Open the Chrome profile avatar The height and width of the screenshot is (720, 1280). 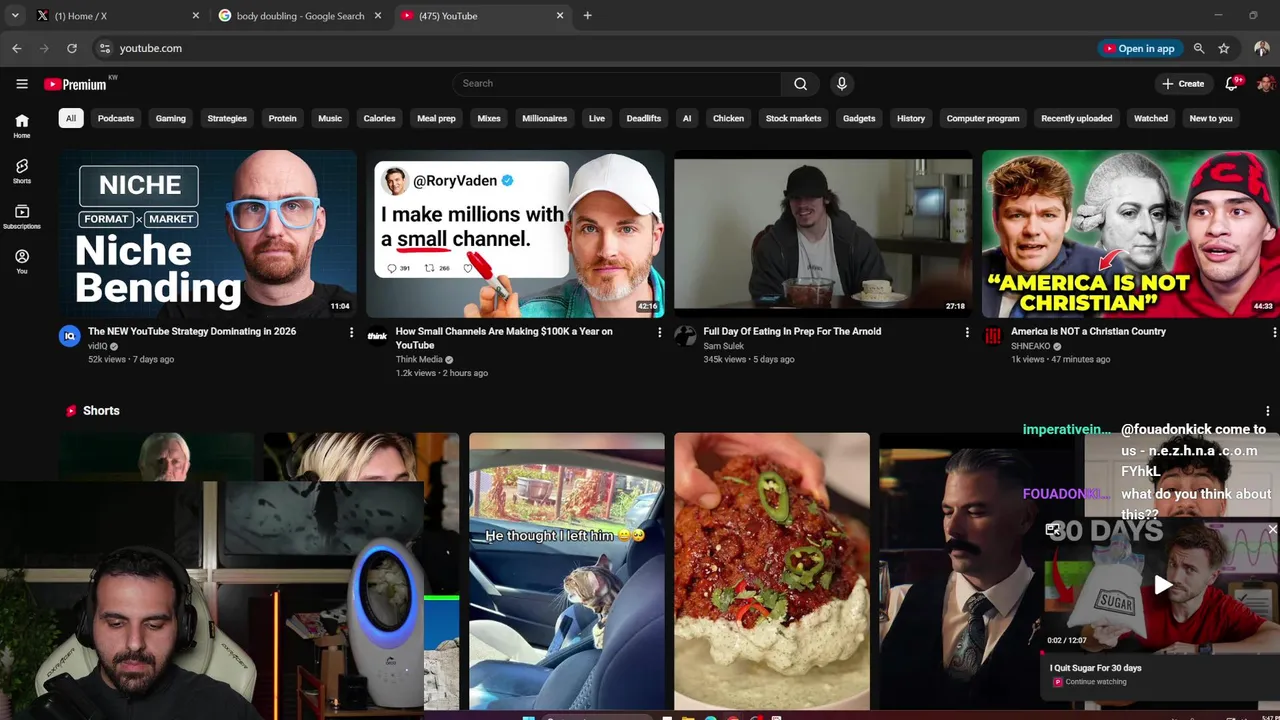(x=1261, y=48)
